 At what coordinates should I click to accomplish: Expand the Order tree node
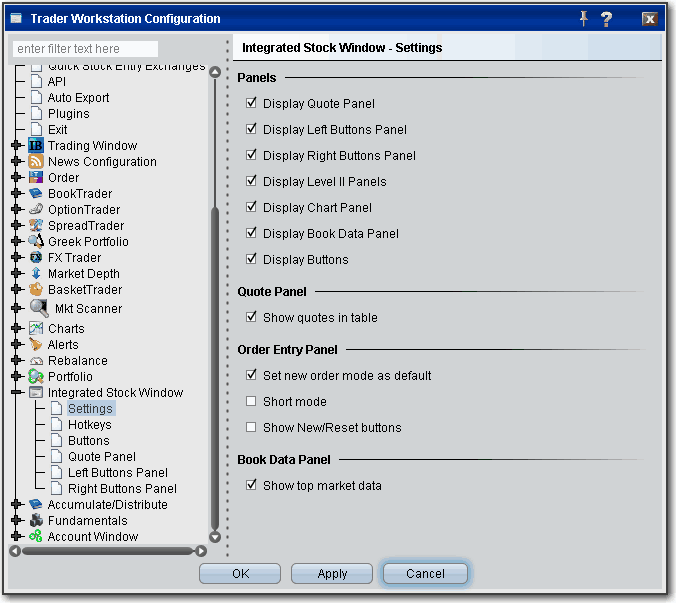pyautogui.click(x=17, y=177)
